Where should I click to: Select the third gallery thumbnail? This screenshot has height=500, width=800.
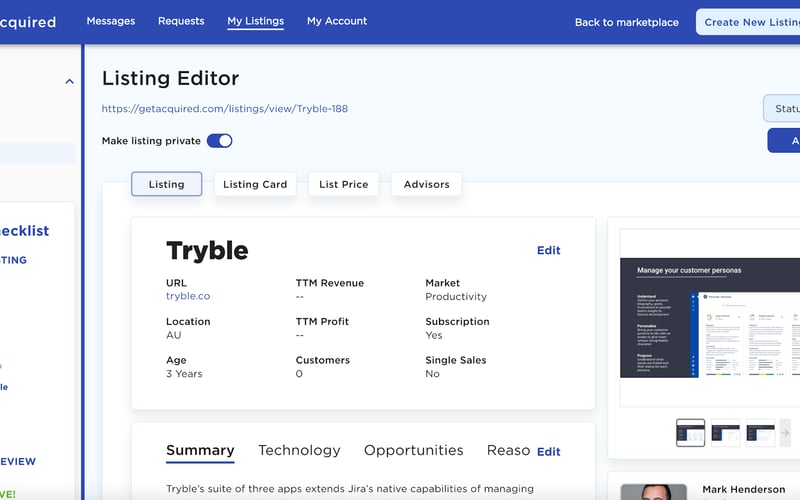[x=761, y=433]
